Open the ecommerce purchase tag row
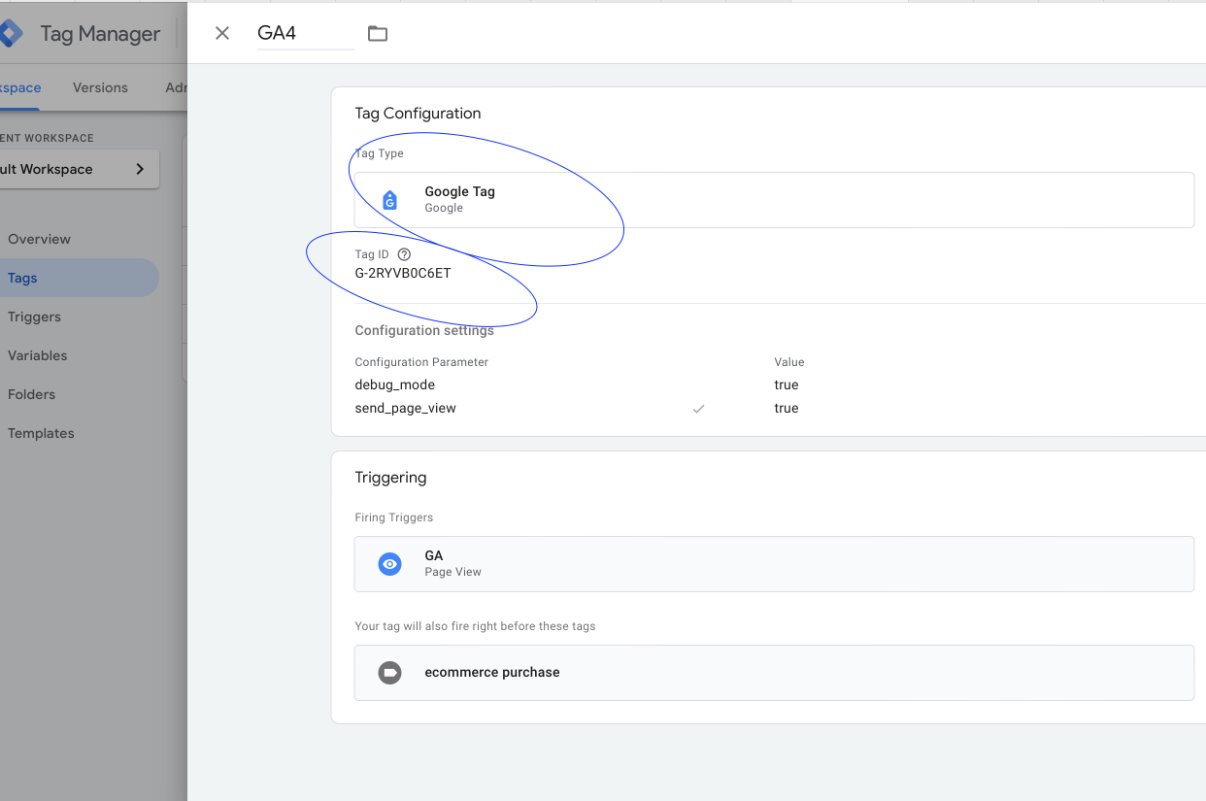Screen dimensions: 1206x801 point(773,673)
